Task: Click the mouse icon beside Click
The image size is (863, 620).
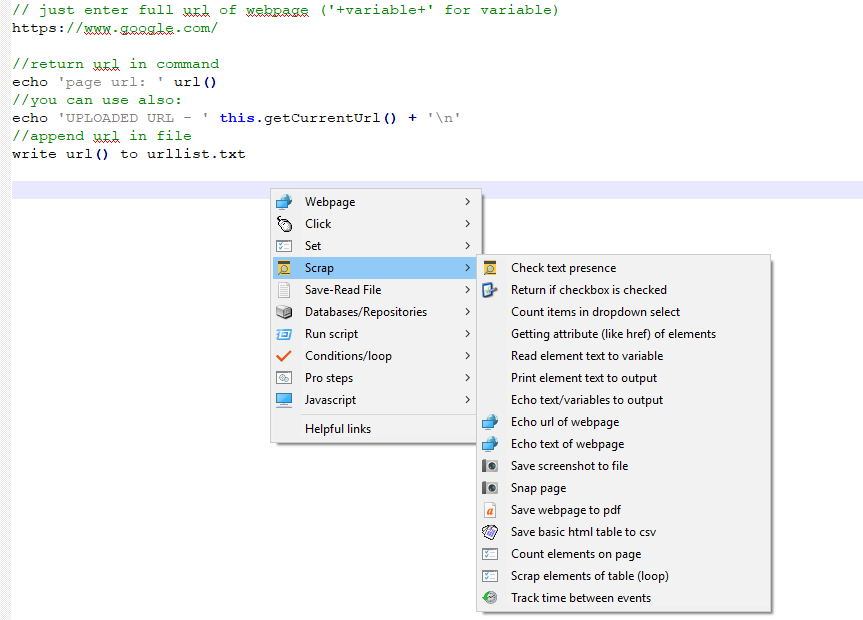Action: click(284, 224)
